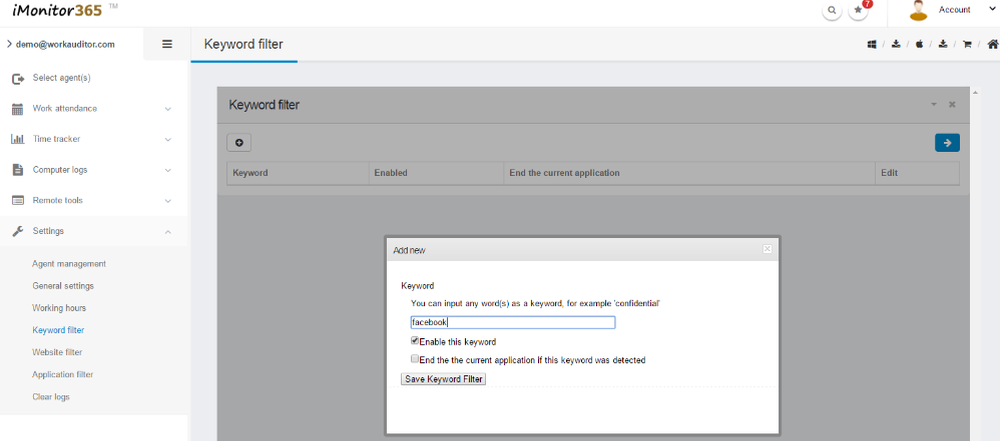Expand the Work attendance chevron
The image size is (1000, 441).
(x=168, y=109)
